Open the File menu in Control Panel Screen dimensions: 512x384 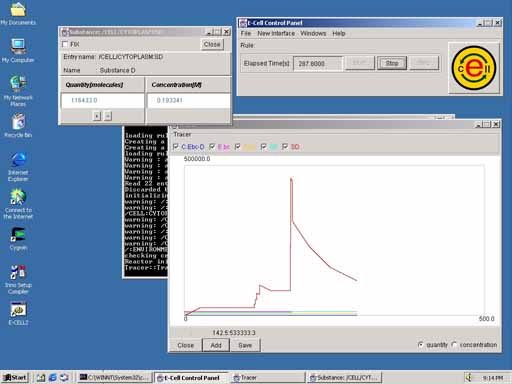[x=246, y=33]
